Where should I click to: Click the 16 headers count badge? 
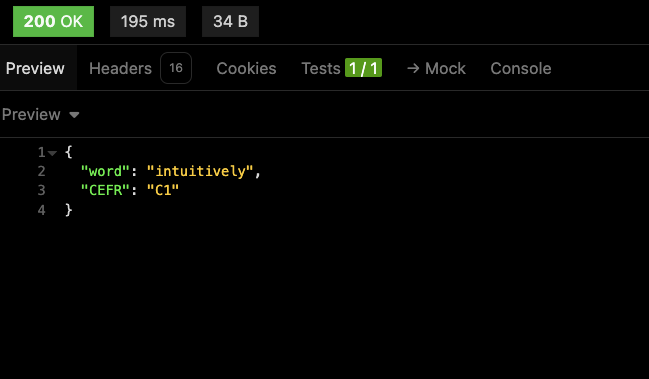click(176, 68)
